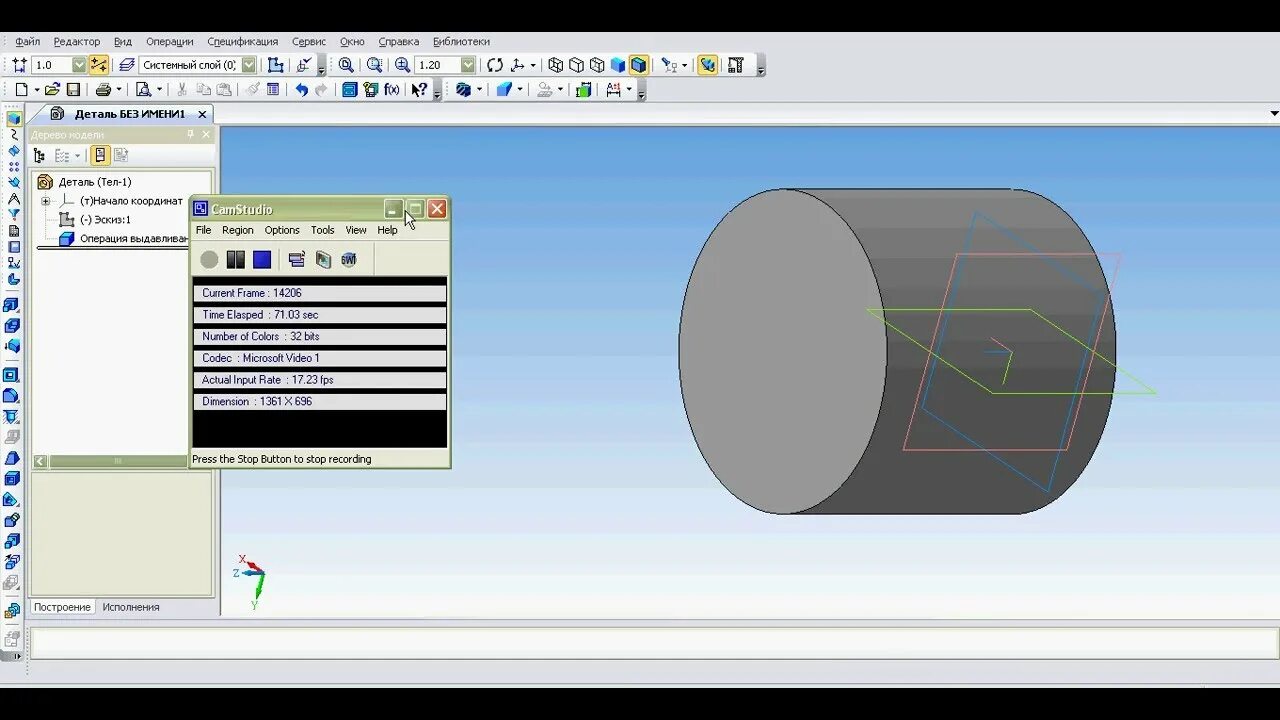Click CamStudio stop recording blue button
This screenshot has height=720, width=1280.
(x=262, y=259)
